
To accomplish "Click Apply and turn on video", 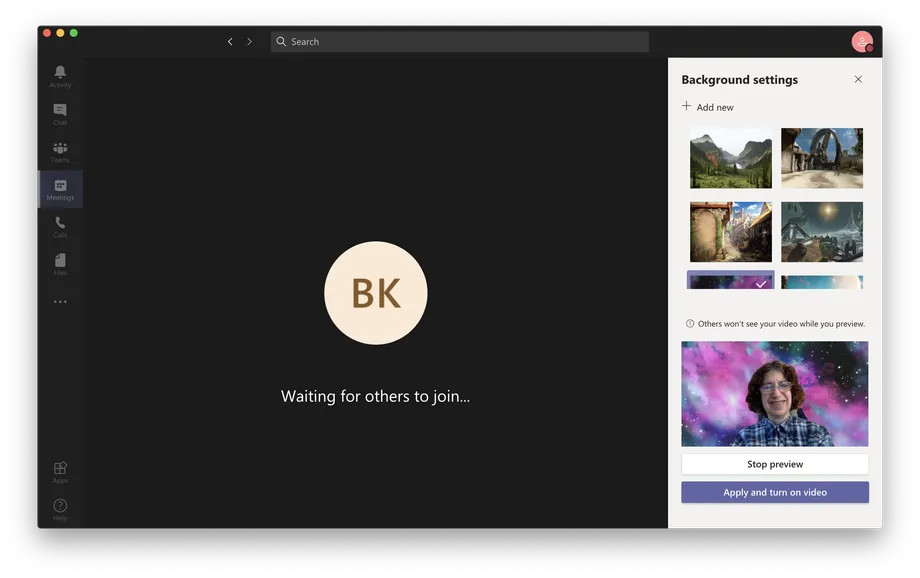I will click(x=774, y=492).
